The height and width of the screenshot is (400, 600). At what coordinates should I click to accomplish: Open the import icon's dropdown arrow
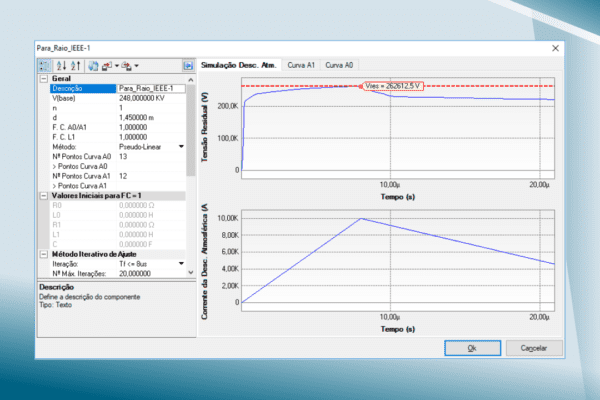click(136, 66)
